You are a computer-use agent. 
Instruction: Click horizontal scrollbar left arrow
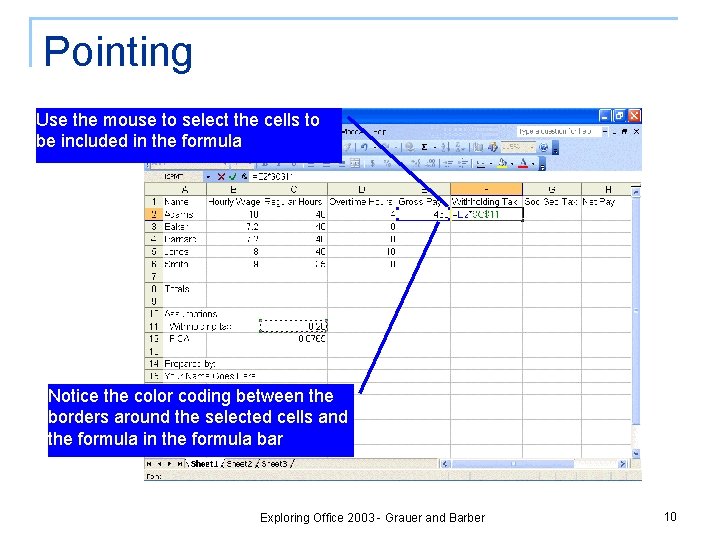coord(444,464)
